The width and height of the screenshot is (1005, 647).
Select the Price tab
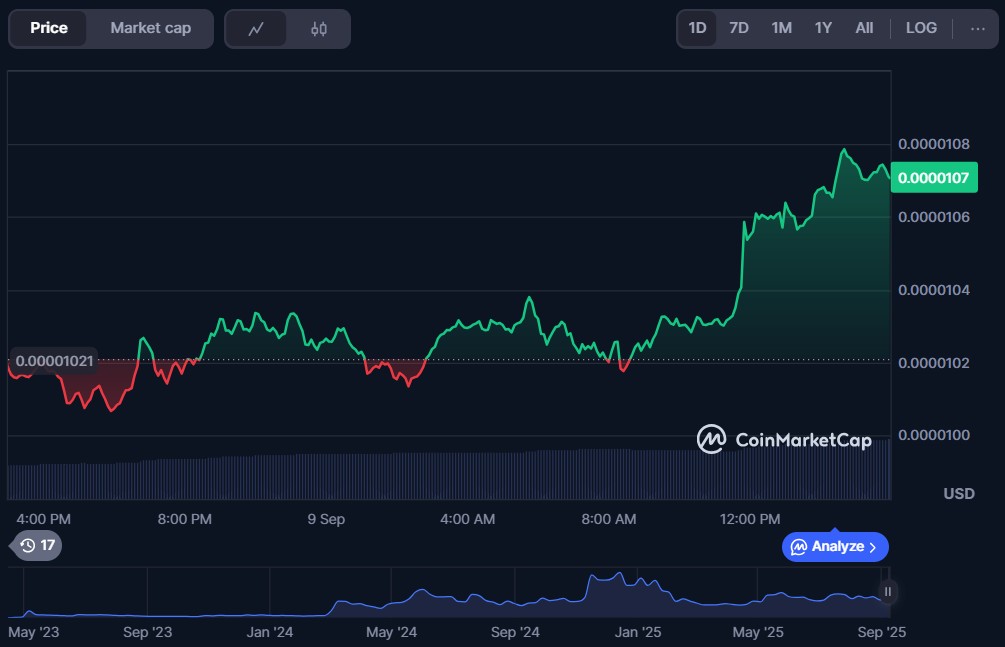(49, 28)
